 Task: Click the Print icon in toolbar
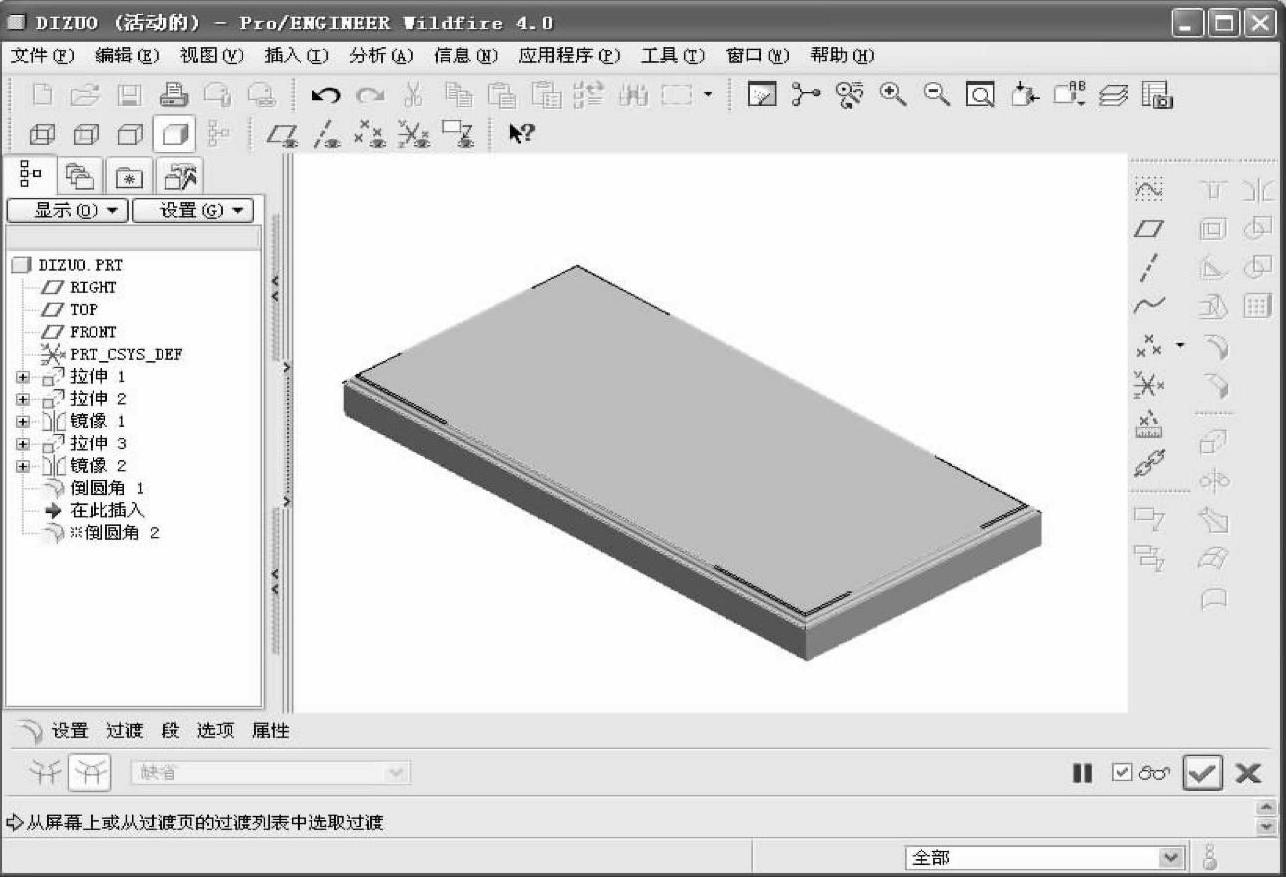[173, 95]
